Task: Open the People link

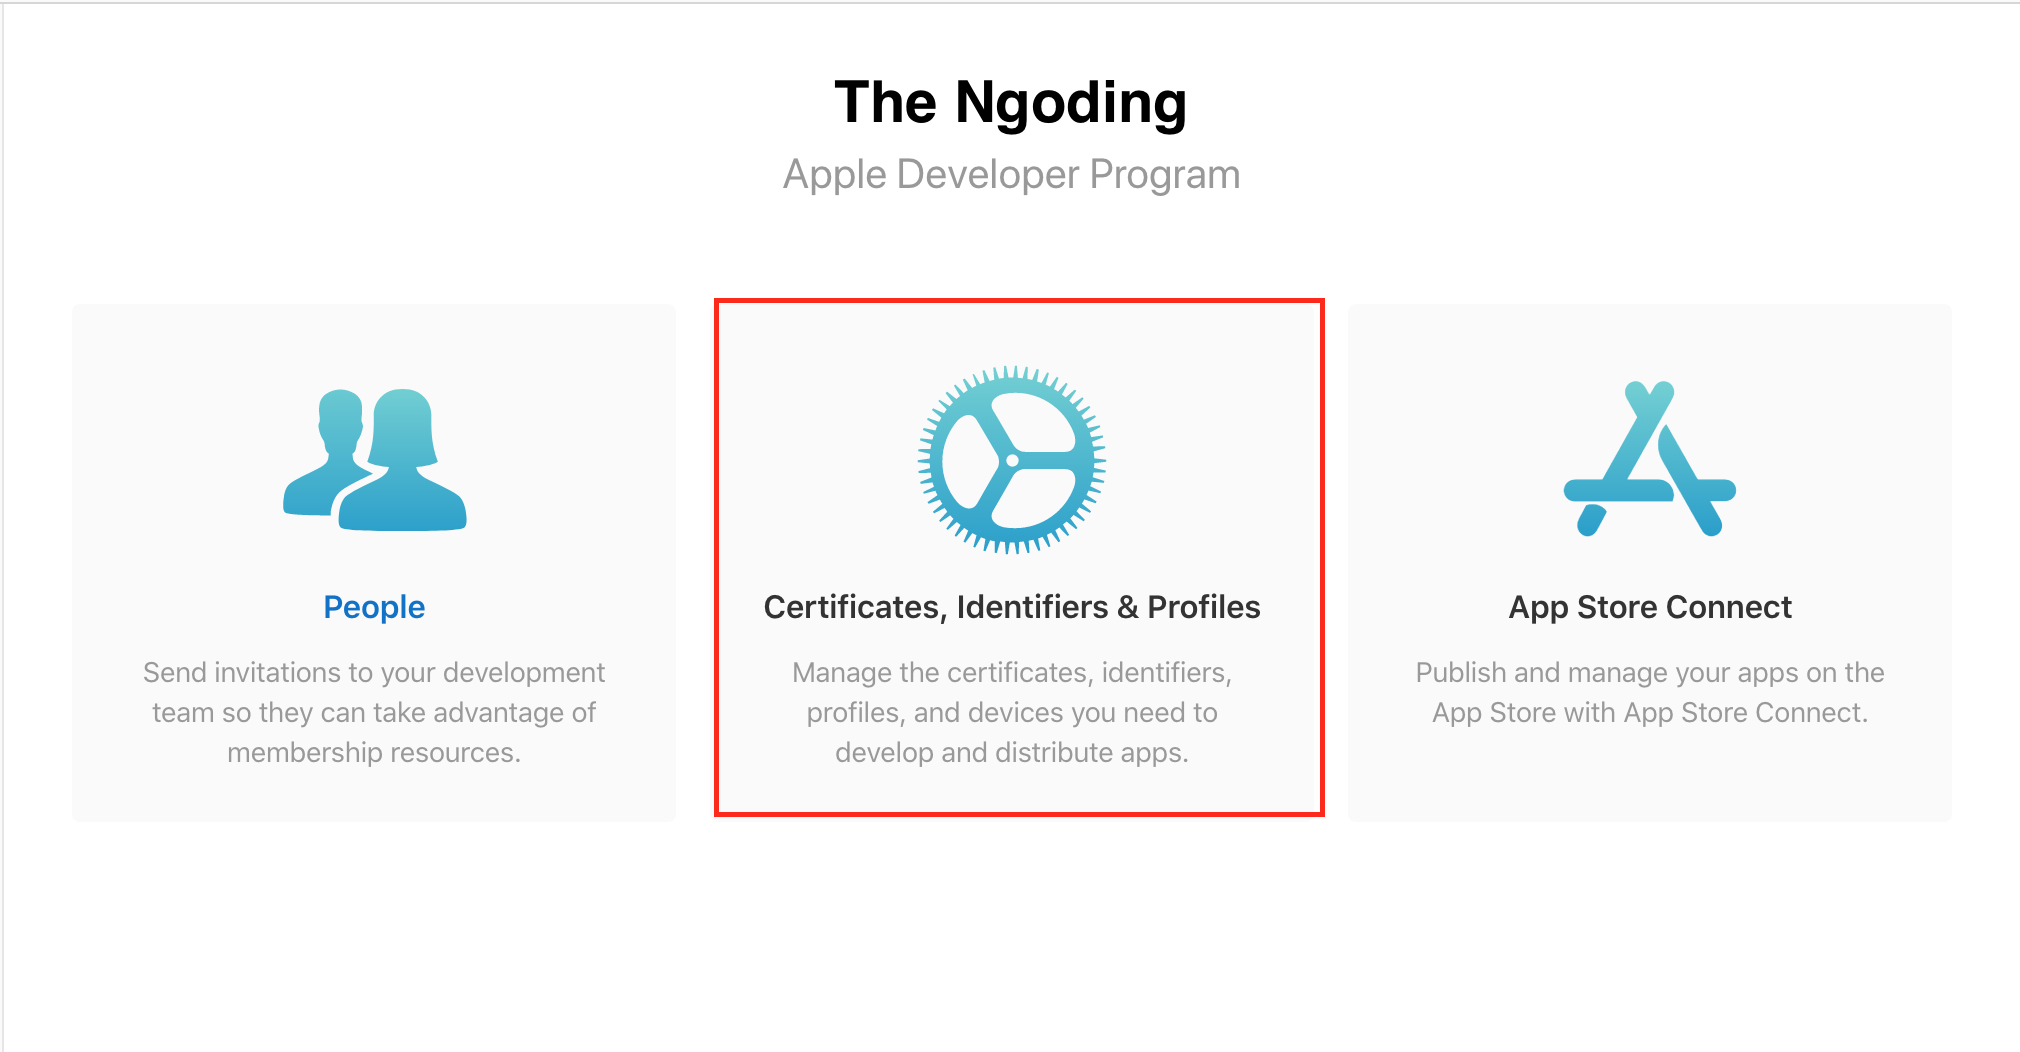Action: coord(374,607)
